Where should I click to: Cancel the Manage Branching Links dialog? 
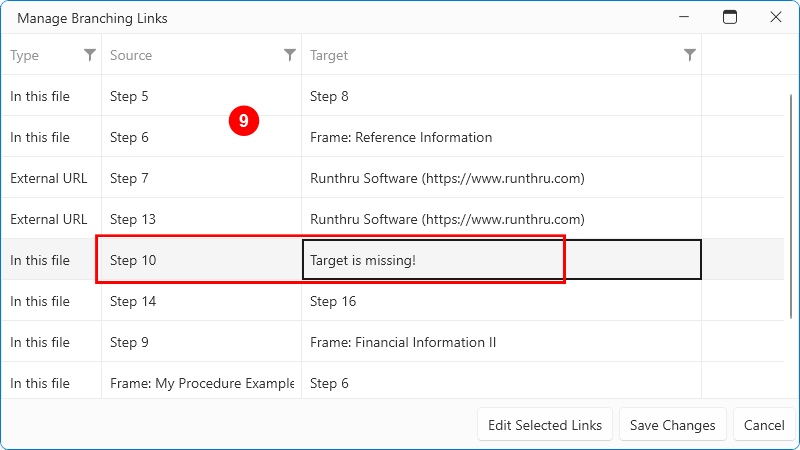(x=764, y=425)
